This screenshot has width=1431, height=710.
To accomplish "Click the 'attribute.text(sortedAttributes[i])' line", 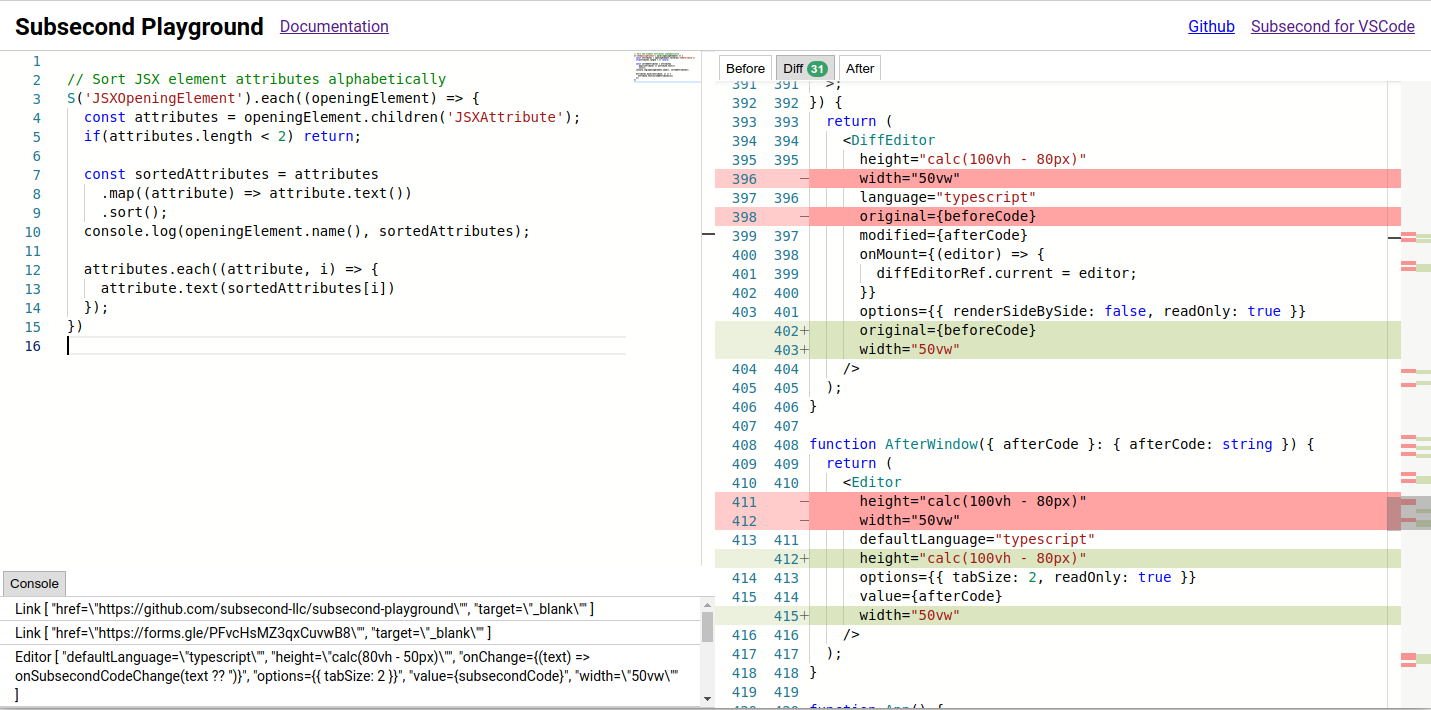I will [x=248, y=289].
